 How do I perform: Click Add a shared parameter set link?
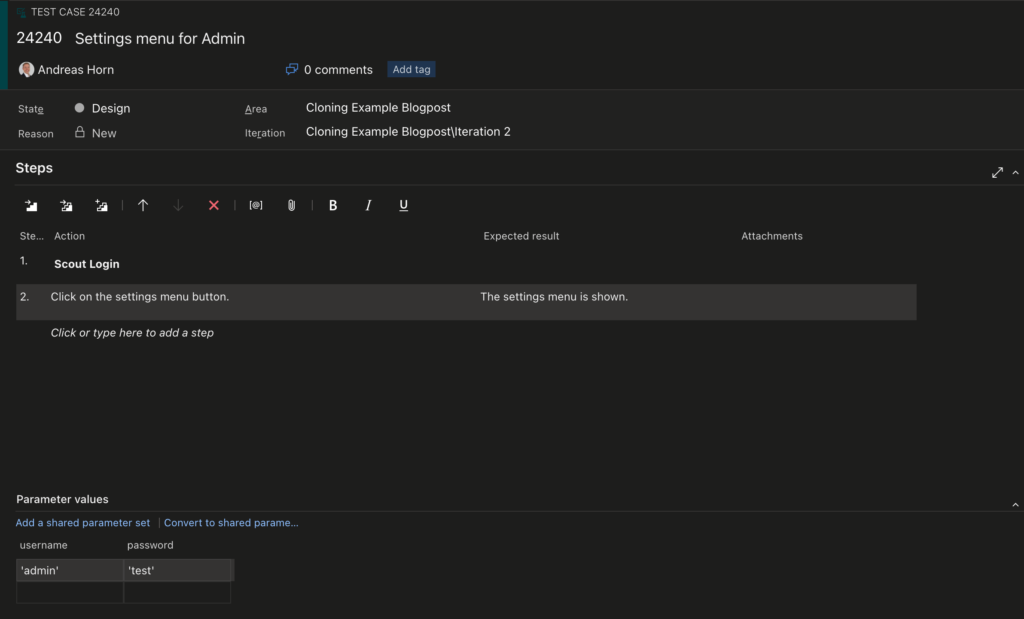click(83, 523)
